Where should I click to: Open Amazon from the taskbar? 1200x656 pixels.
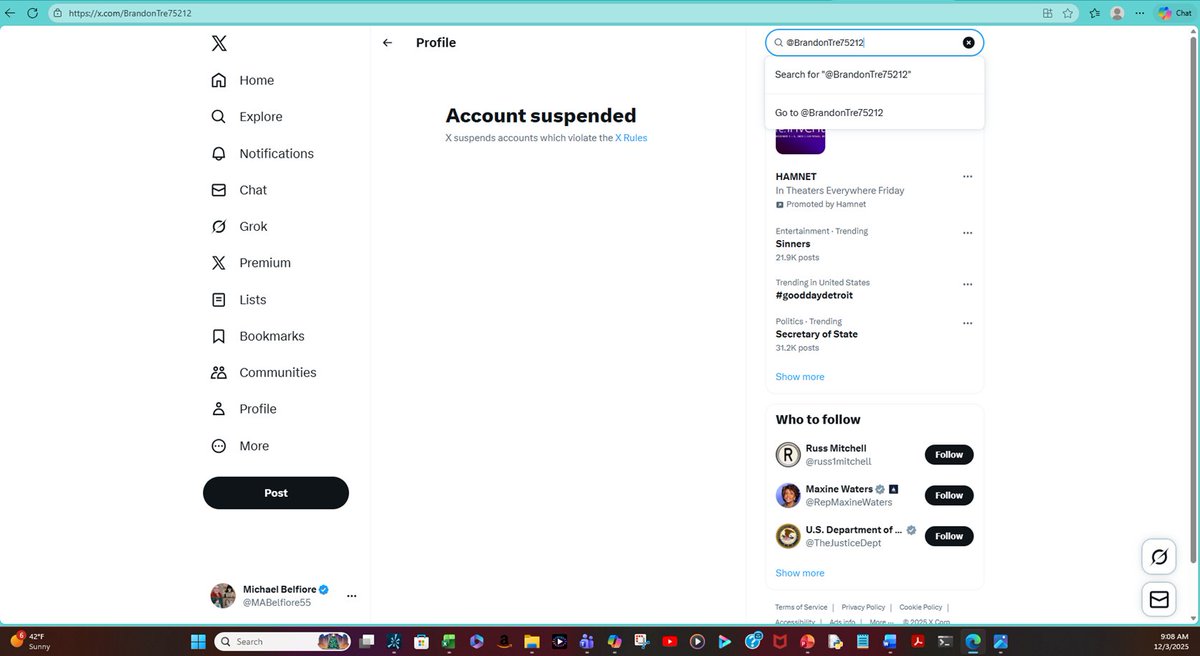(503, 641)
